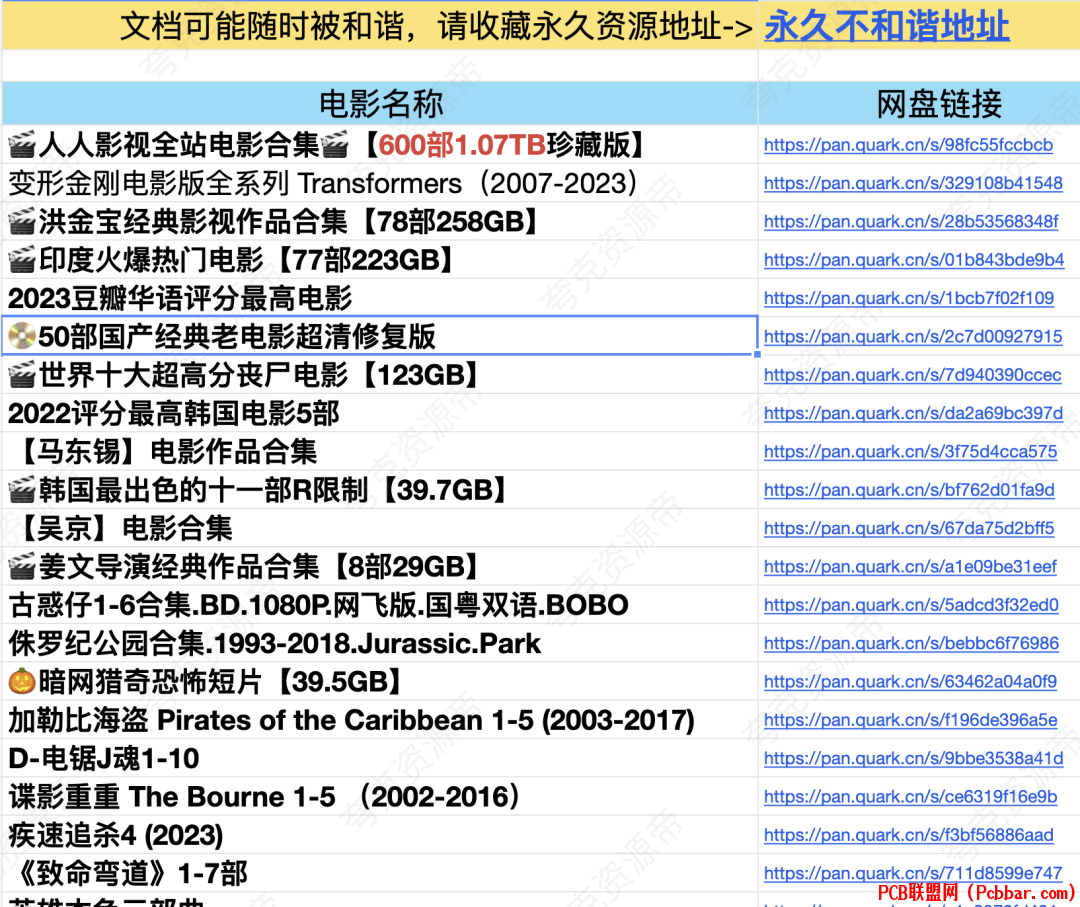Select the 2022评分最高韩国电影5部 cell
This screenshot has width=1080, height=907.
pyautogui.click(x=380, y=413)
